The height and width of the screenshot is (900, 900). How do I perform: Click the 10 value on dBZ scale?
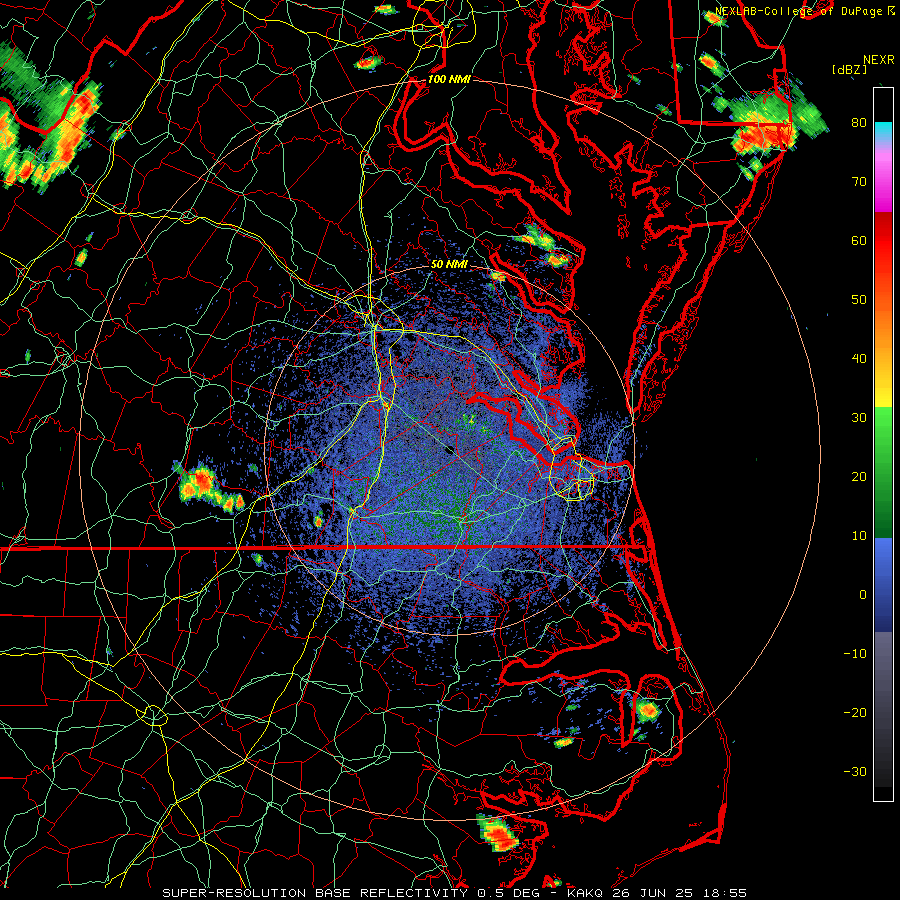(x=859, y=536)
